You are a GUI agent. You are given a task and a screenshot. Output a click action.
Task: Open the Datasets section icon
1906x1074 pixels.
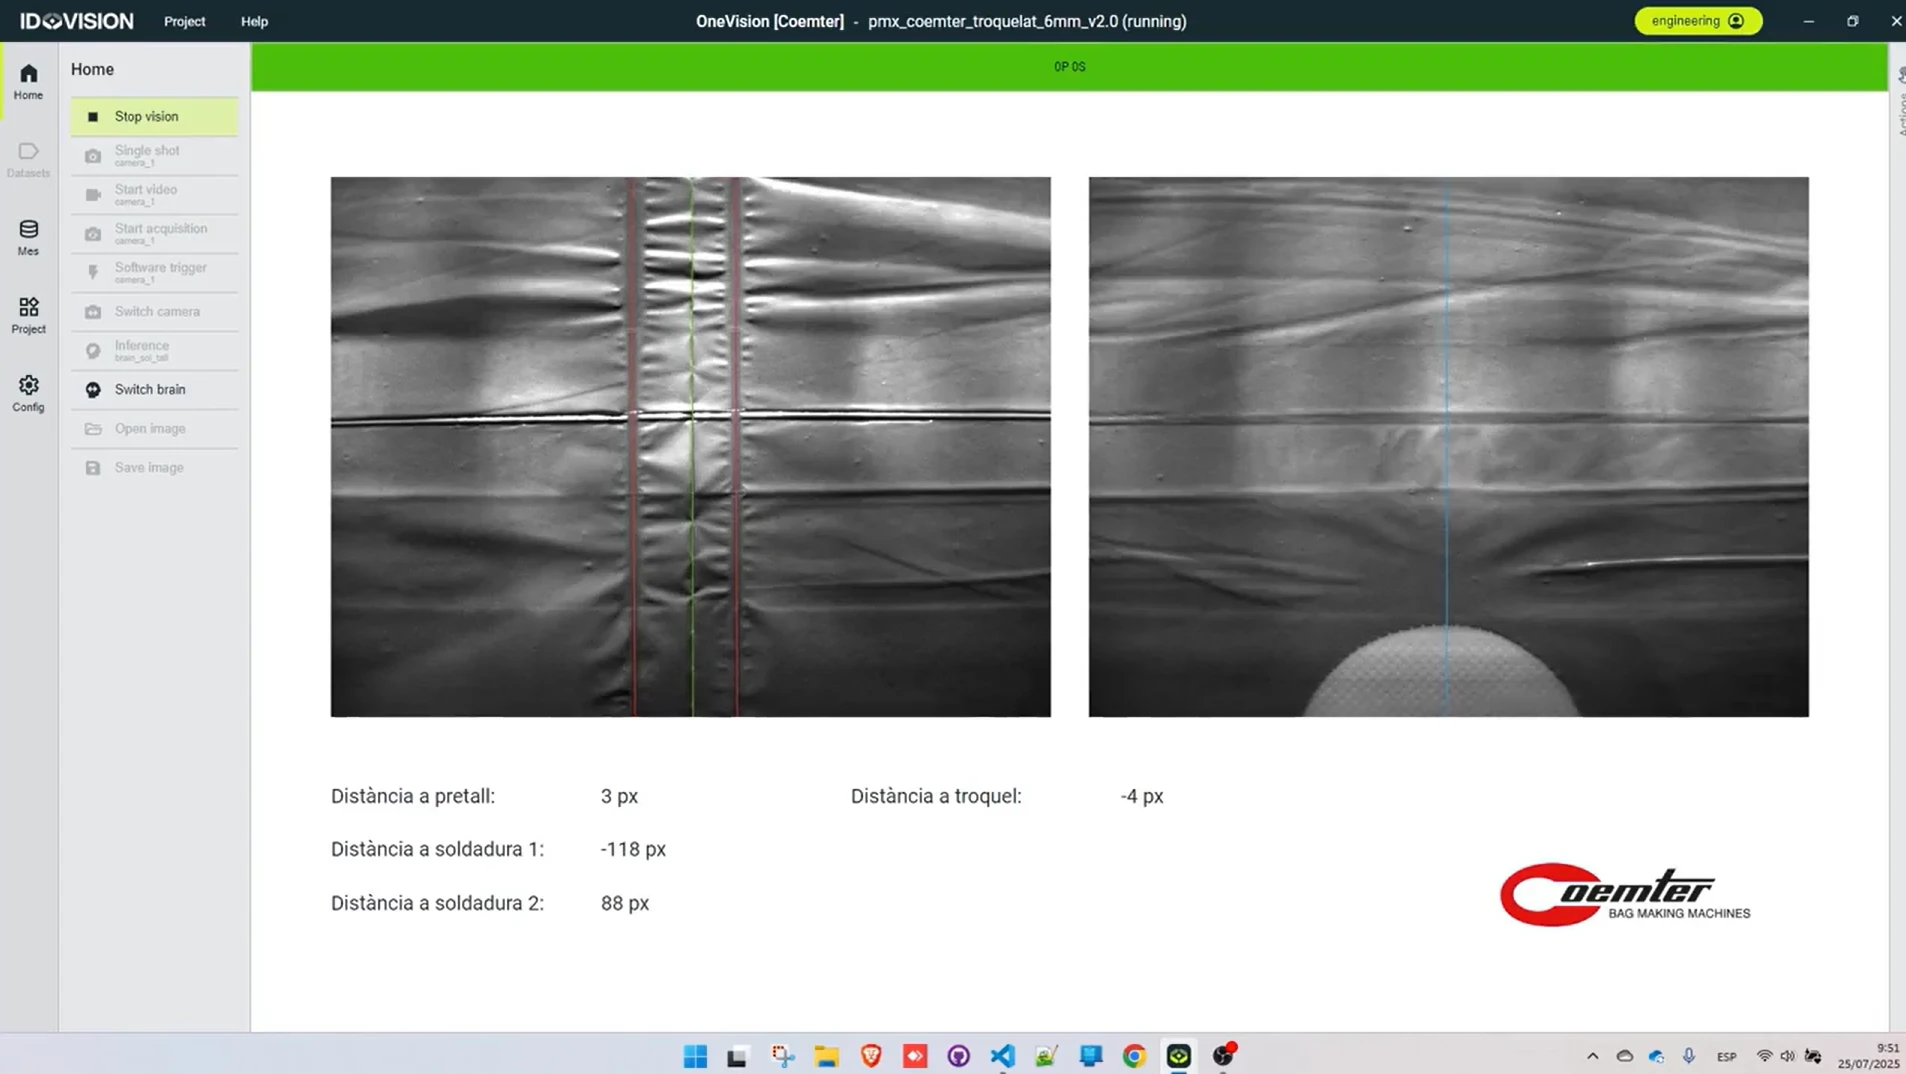click(x=28, y=159)
